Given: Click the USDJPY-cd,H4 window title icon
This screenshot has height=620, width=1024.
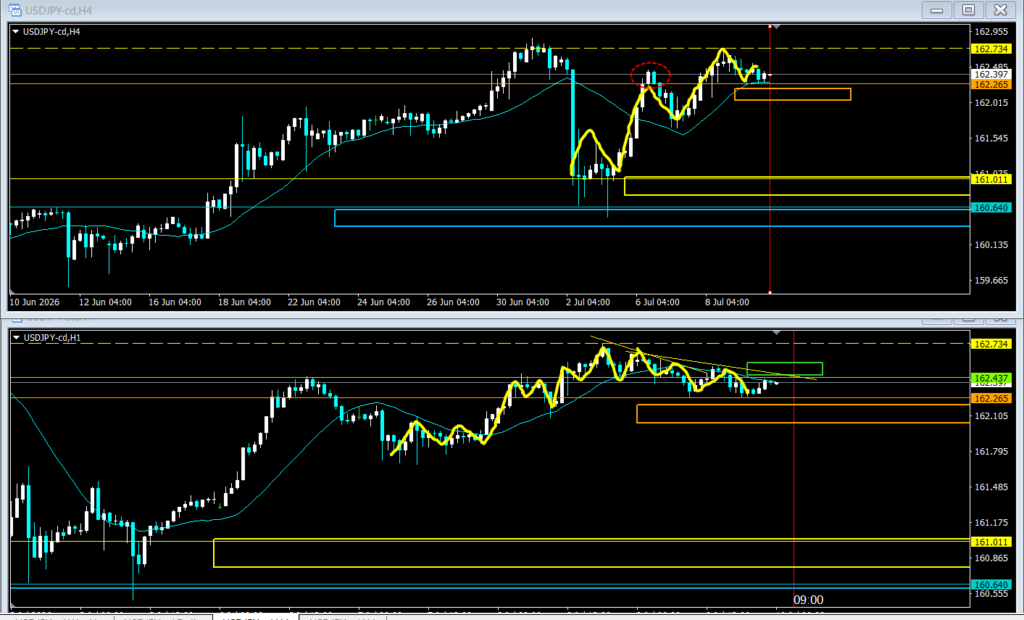Looking at the screenshot, I should pos(14,10).
